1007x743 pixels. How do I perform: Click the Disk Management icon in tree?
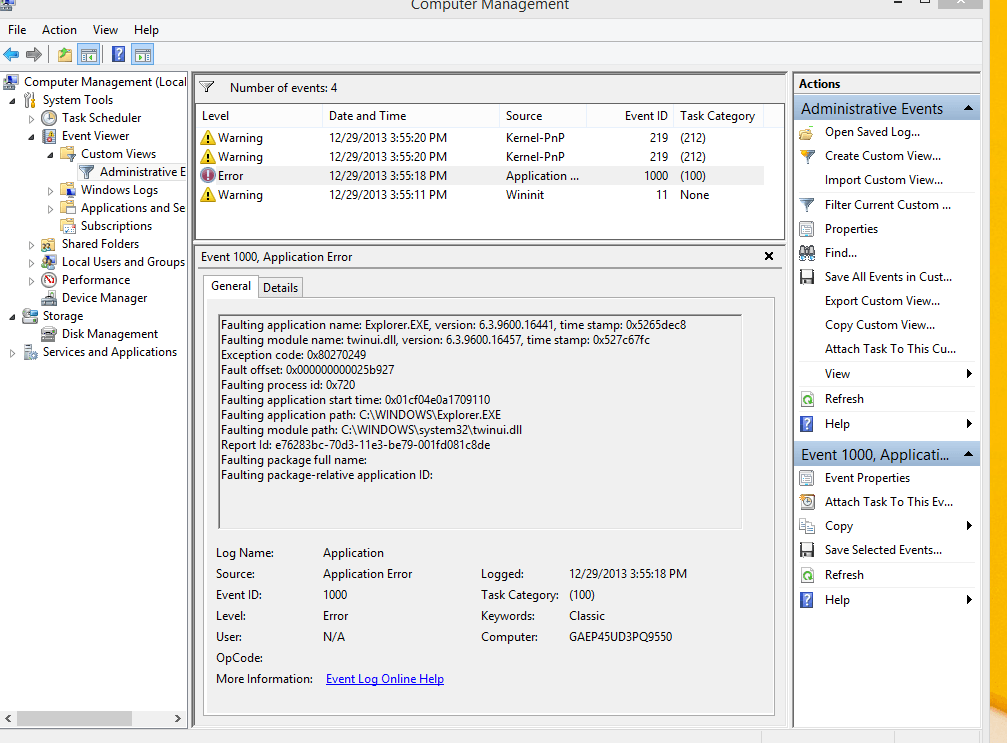(49, 334)
